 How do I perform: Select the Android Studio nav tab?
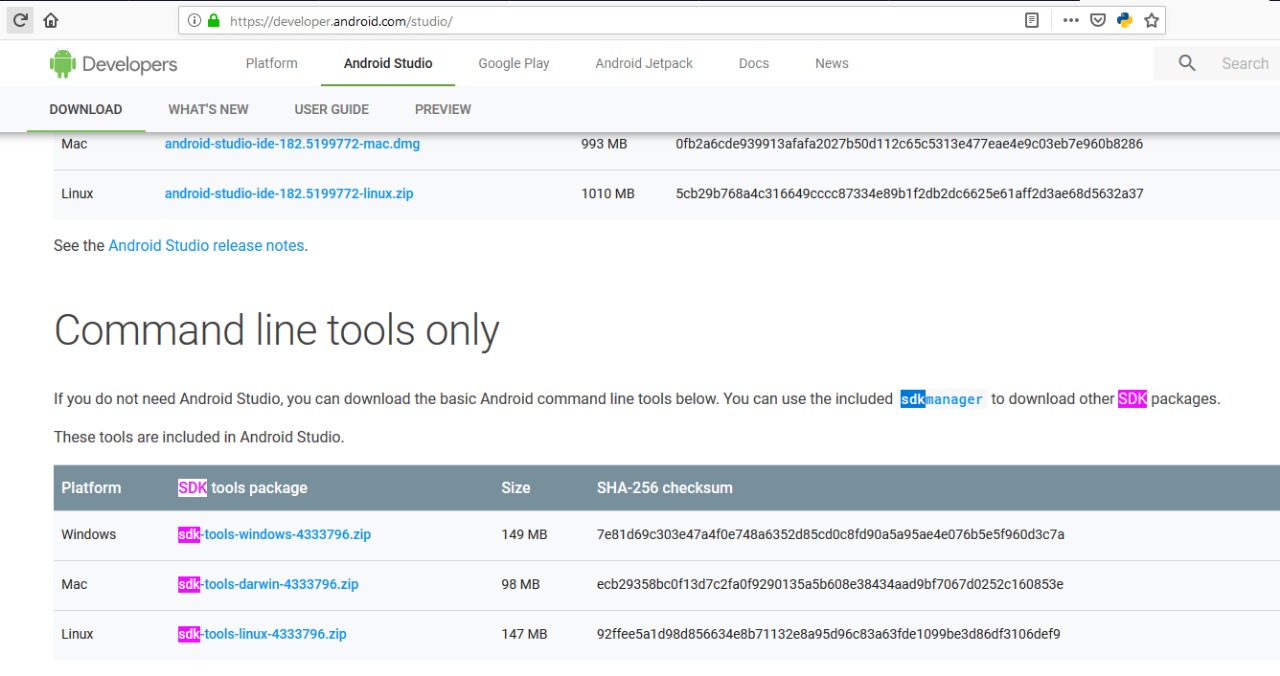pyautogui.click(x=388, y=63)
